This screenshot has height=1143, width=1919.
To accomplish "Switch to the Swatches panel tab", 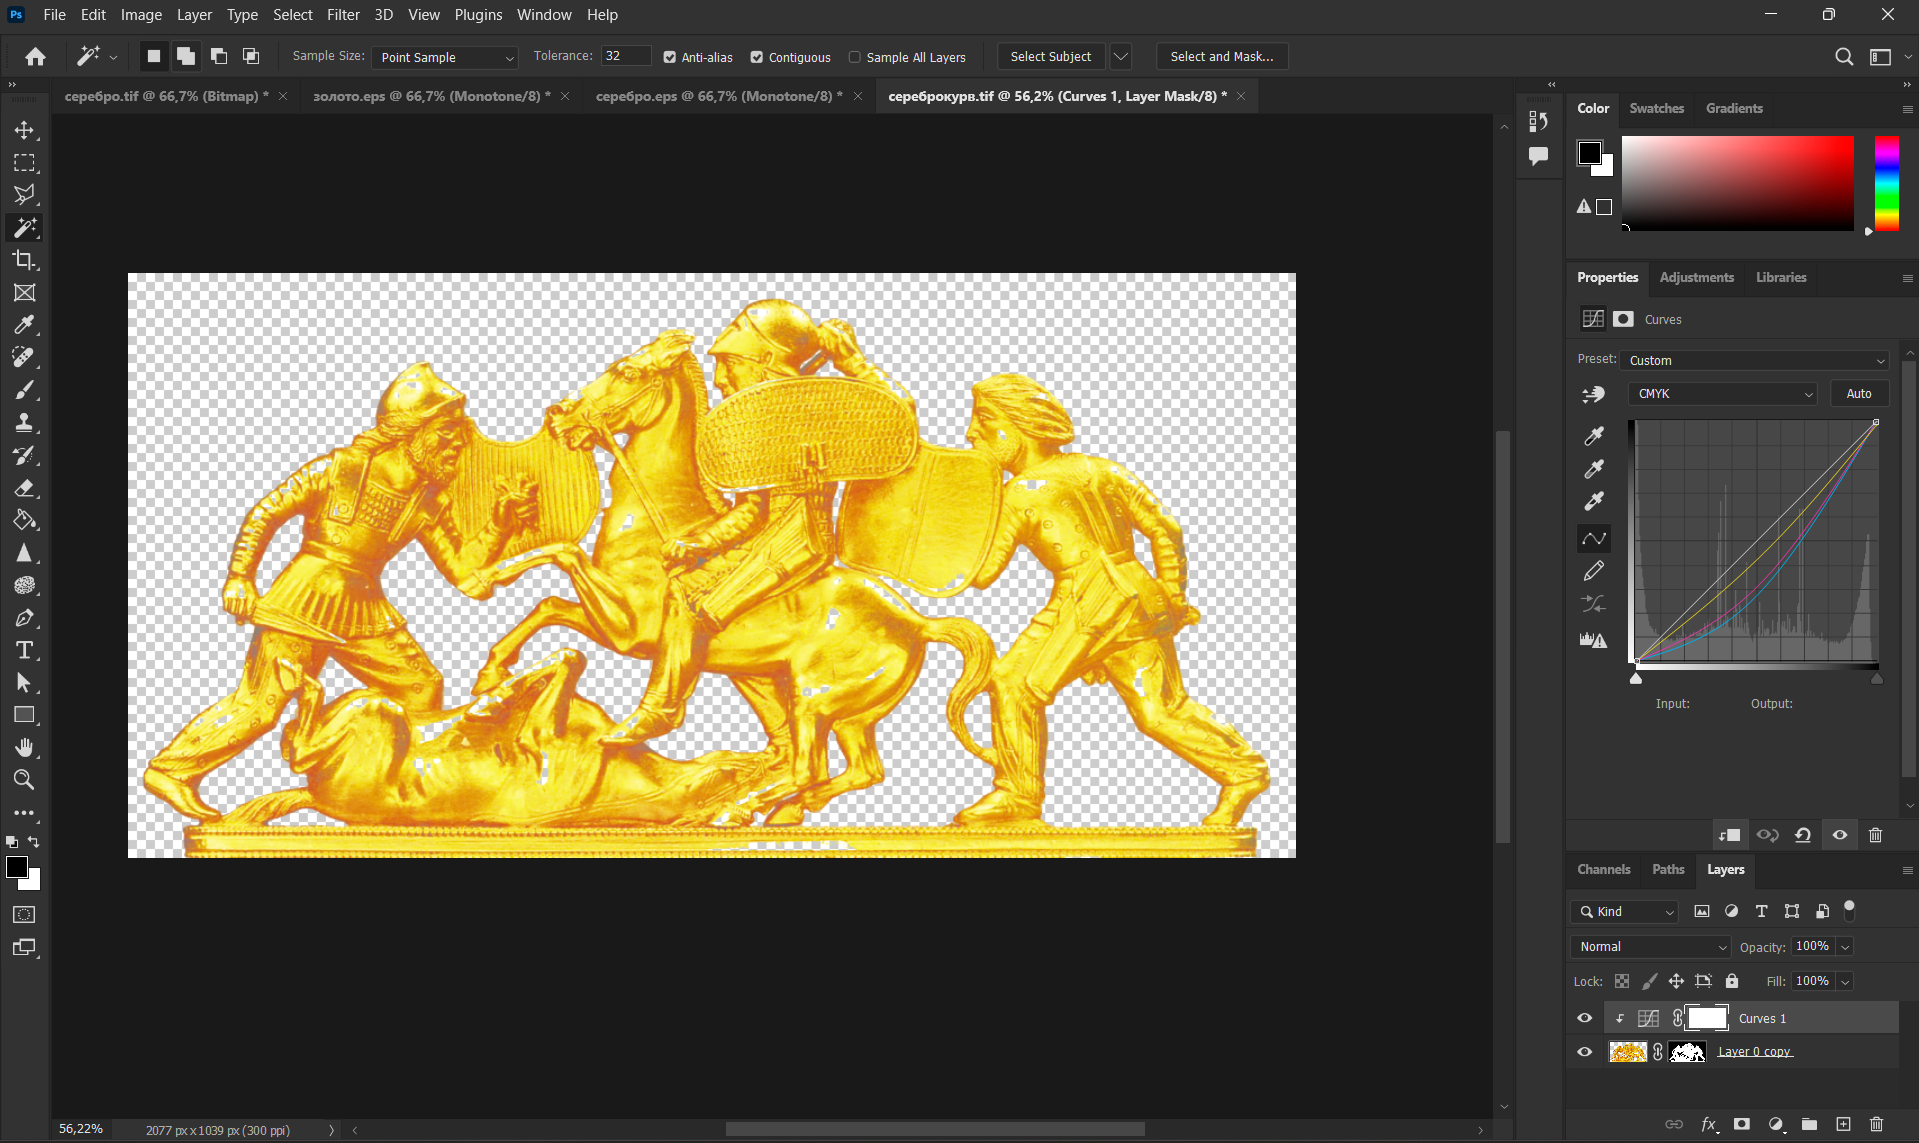I will [1657, 108].
